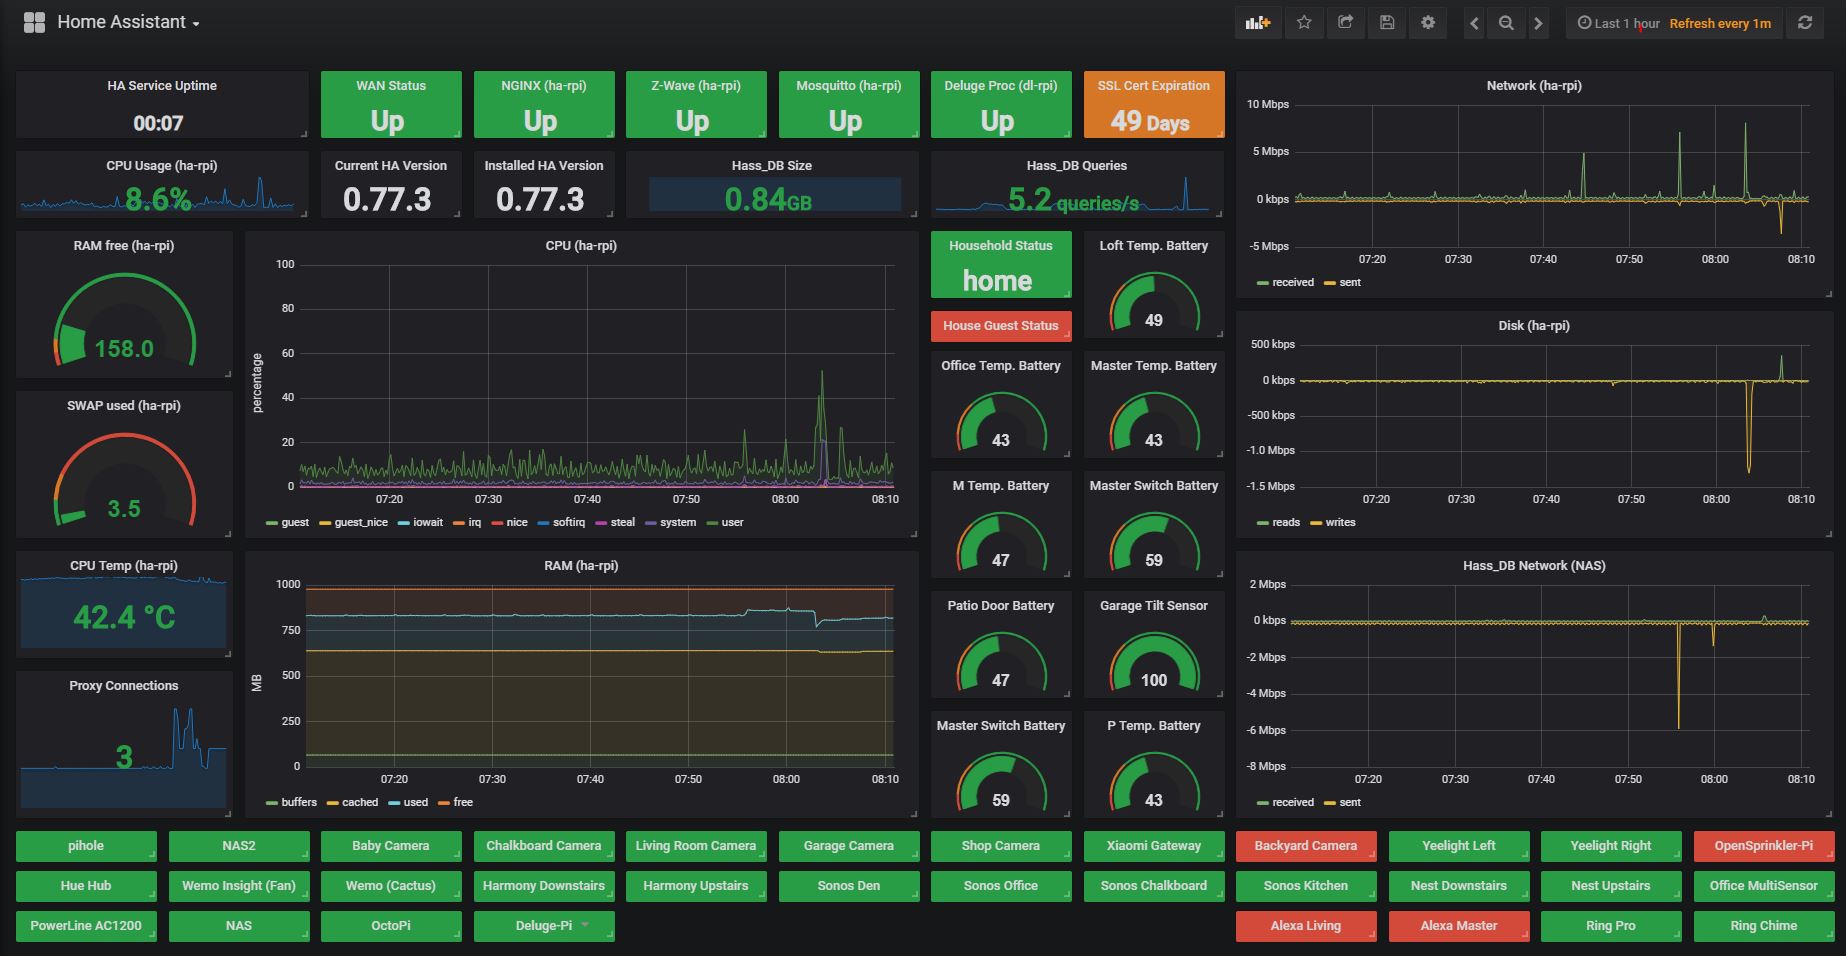Open Network (ha-rpi) panel title menu
Viewport: 1846px width, 956px height.
click(1534, 86)
